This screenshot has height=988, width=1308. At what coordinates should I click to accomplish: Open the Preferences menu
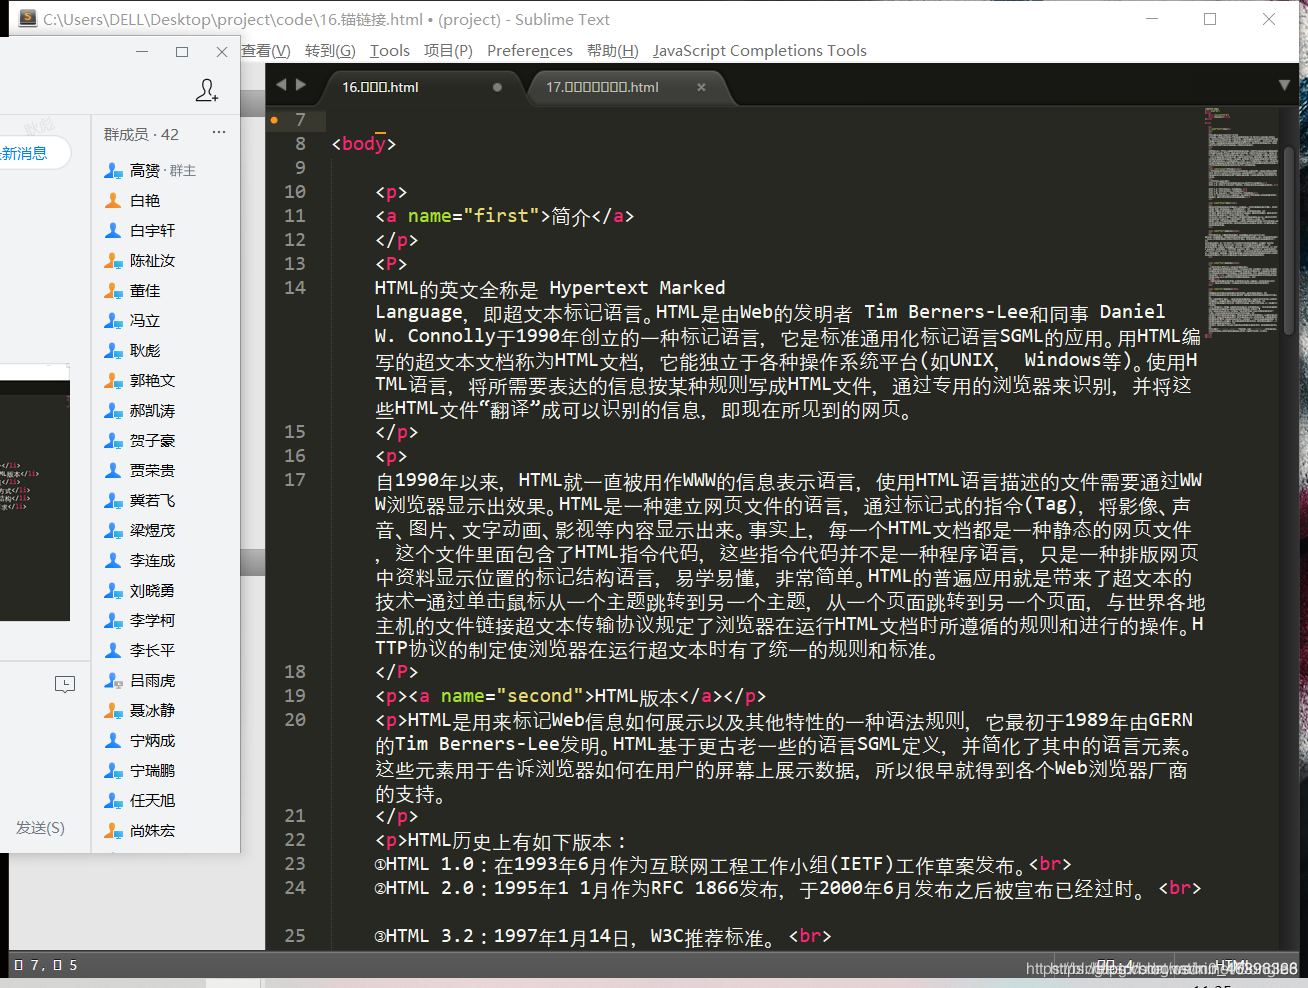(x=530, y=51)
